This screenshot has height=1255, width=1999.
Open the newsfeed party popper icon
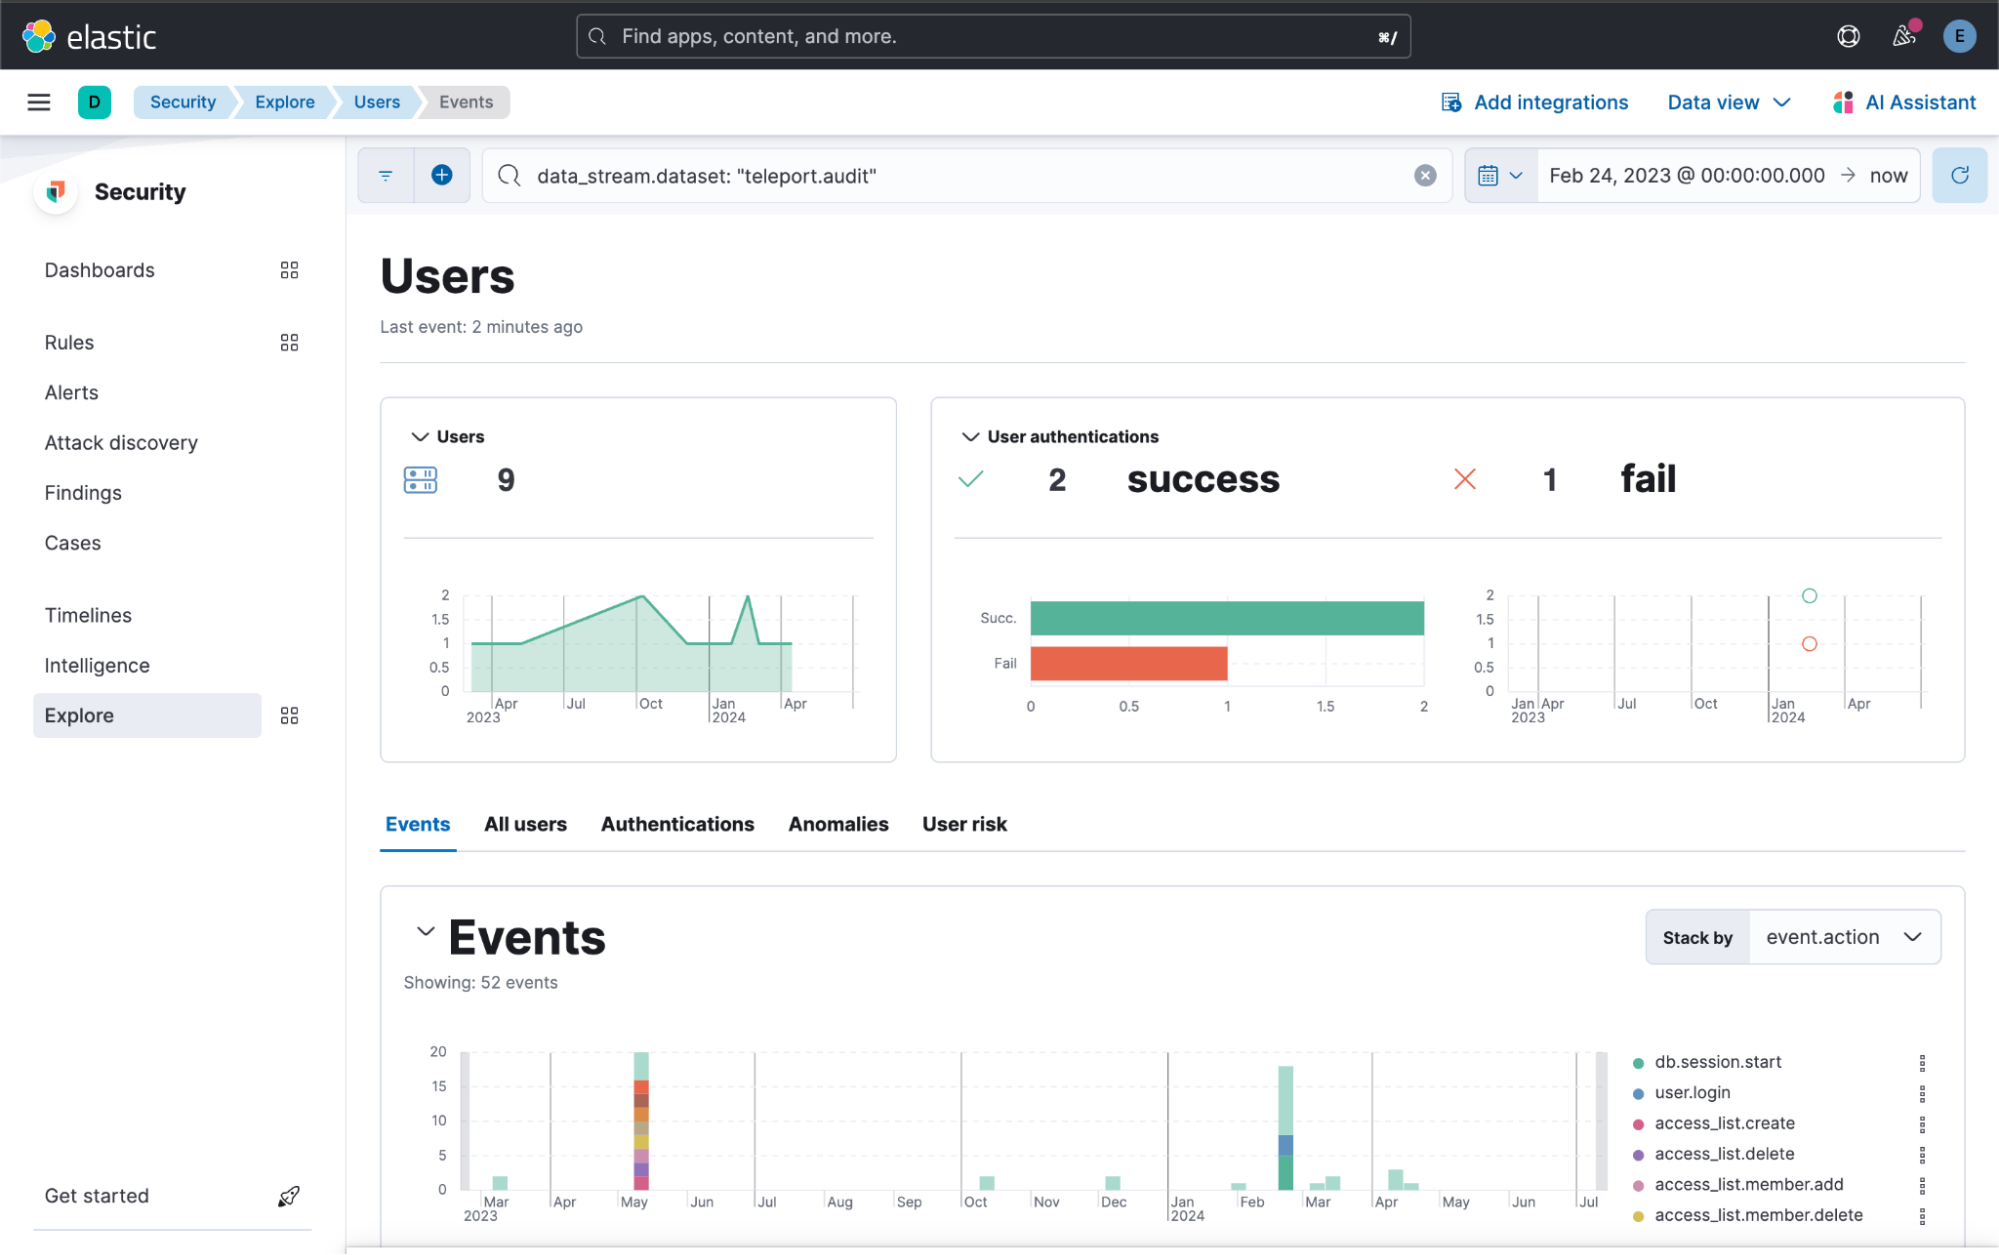pyautogui.click(x=1904, y=36)
